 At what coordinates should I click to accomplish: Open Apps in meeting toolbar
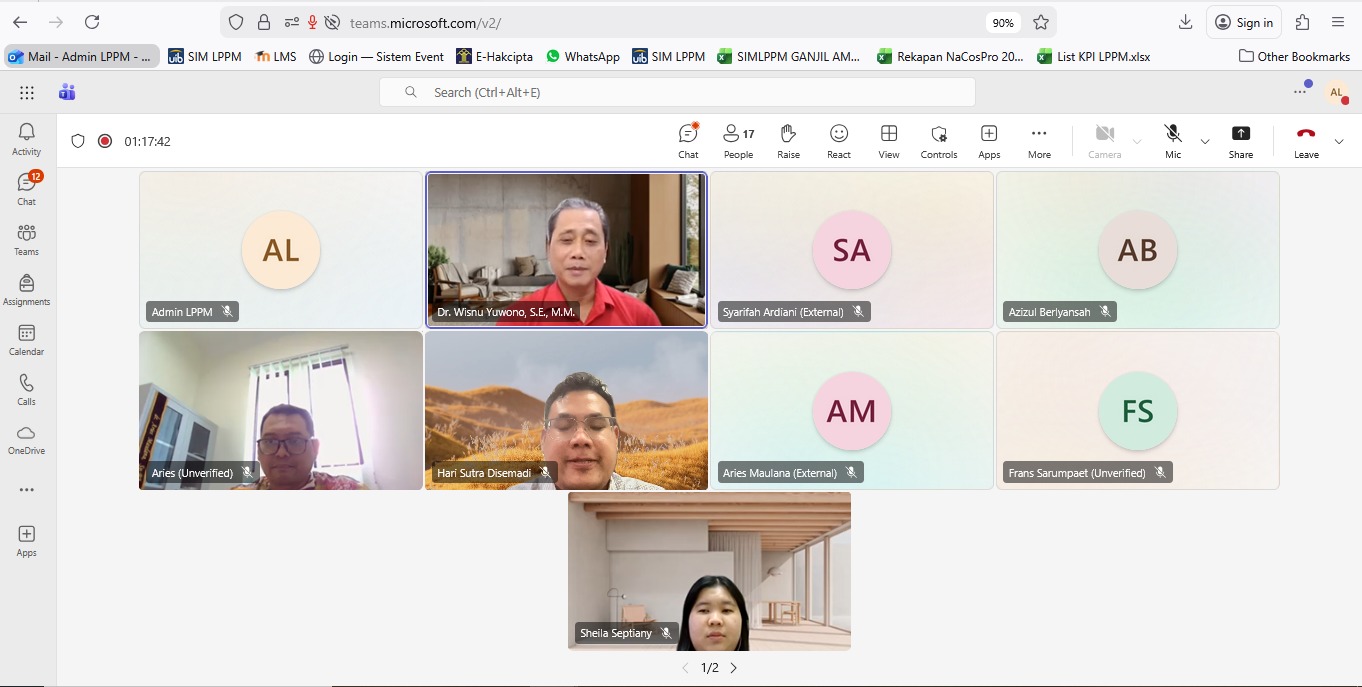[x=989, y=141]
